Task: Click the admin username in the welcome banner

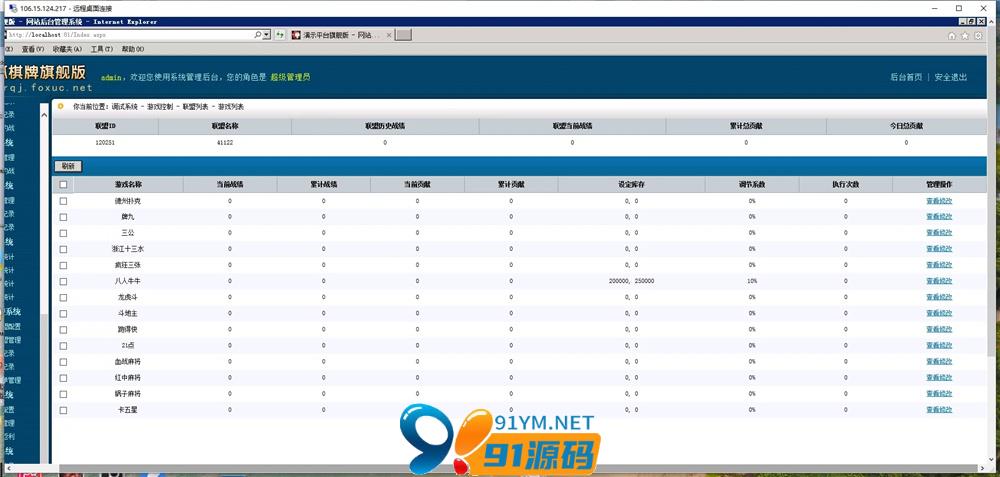Action: (x=111, y=77)
